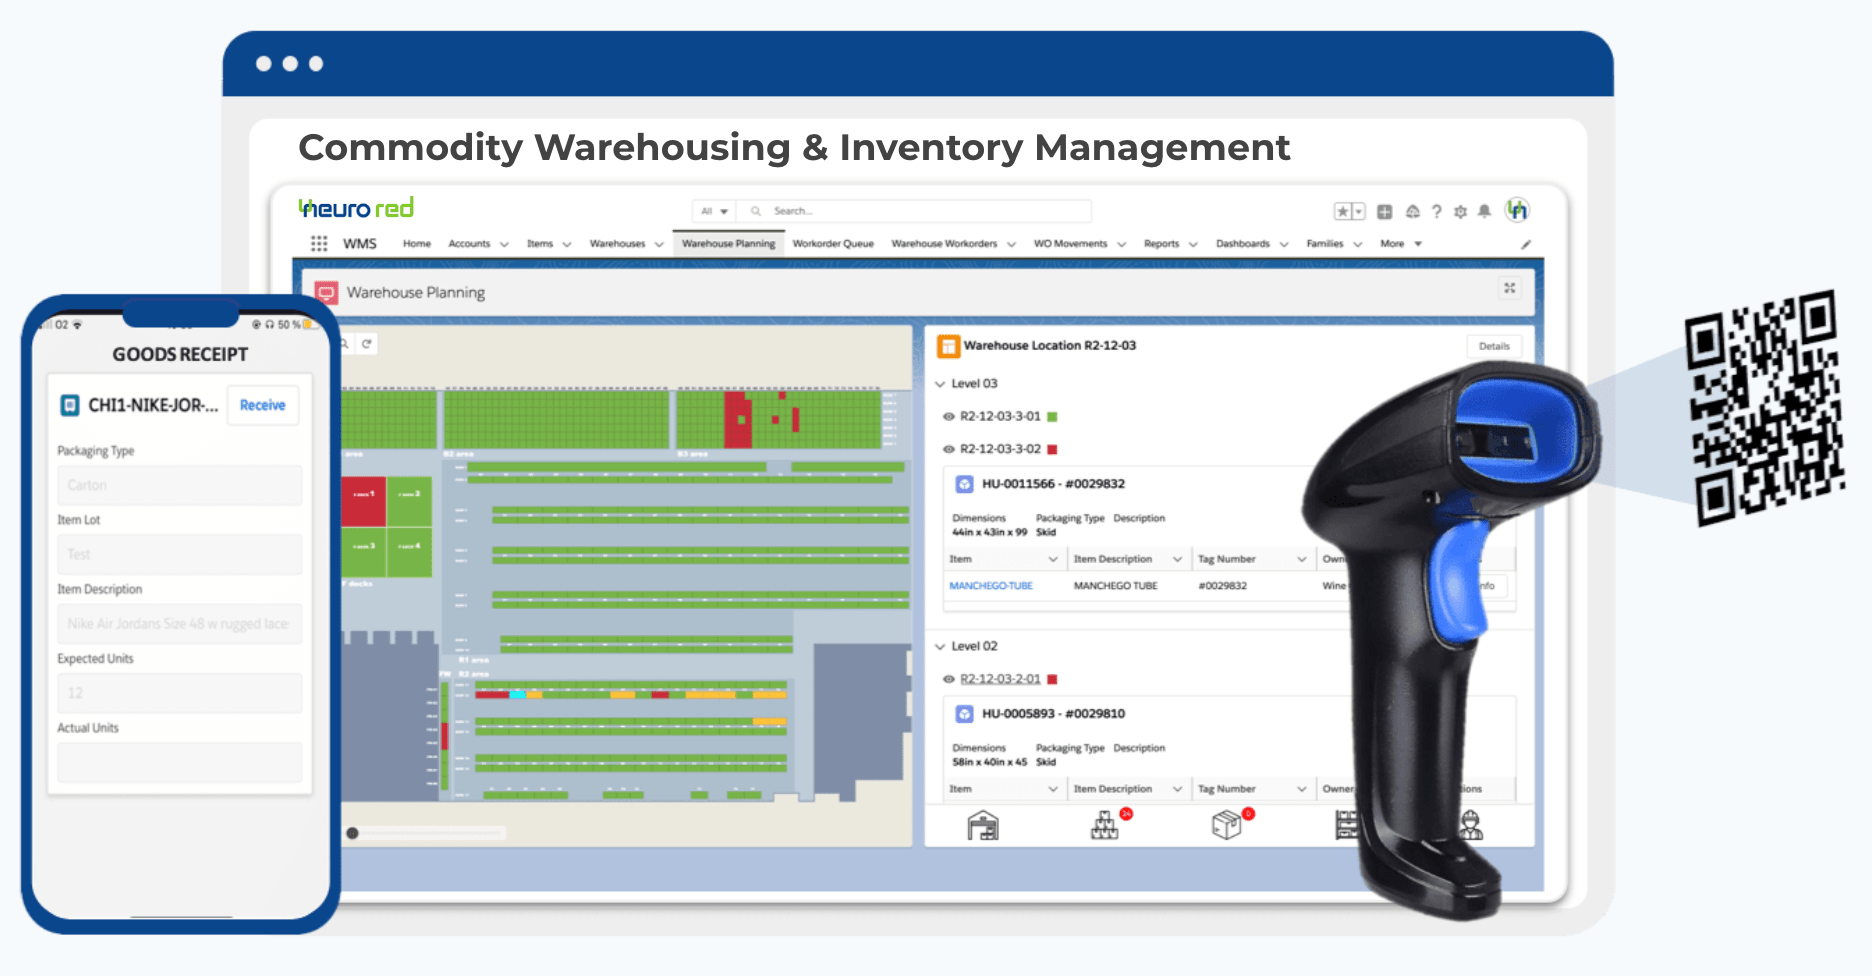Open the R2-12-03-2-01 location link
The width and height of the screenshot is (1872, 976).
(x=1000, y=680)
